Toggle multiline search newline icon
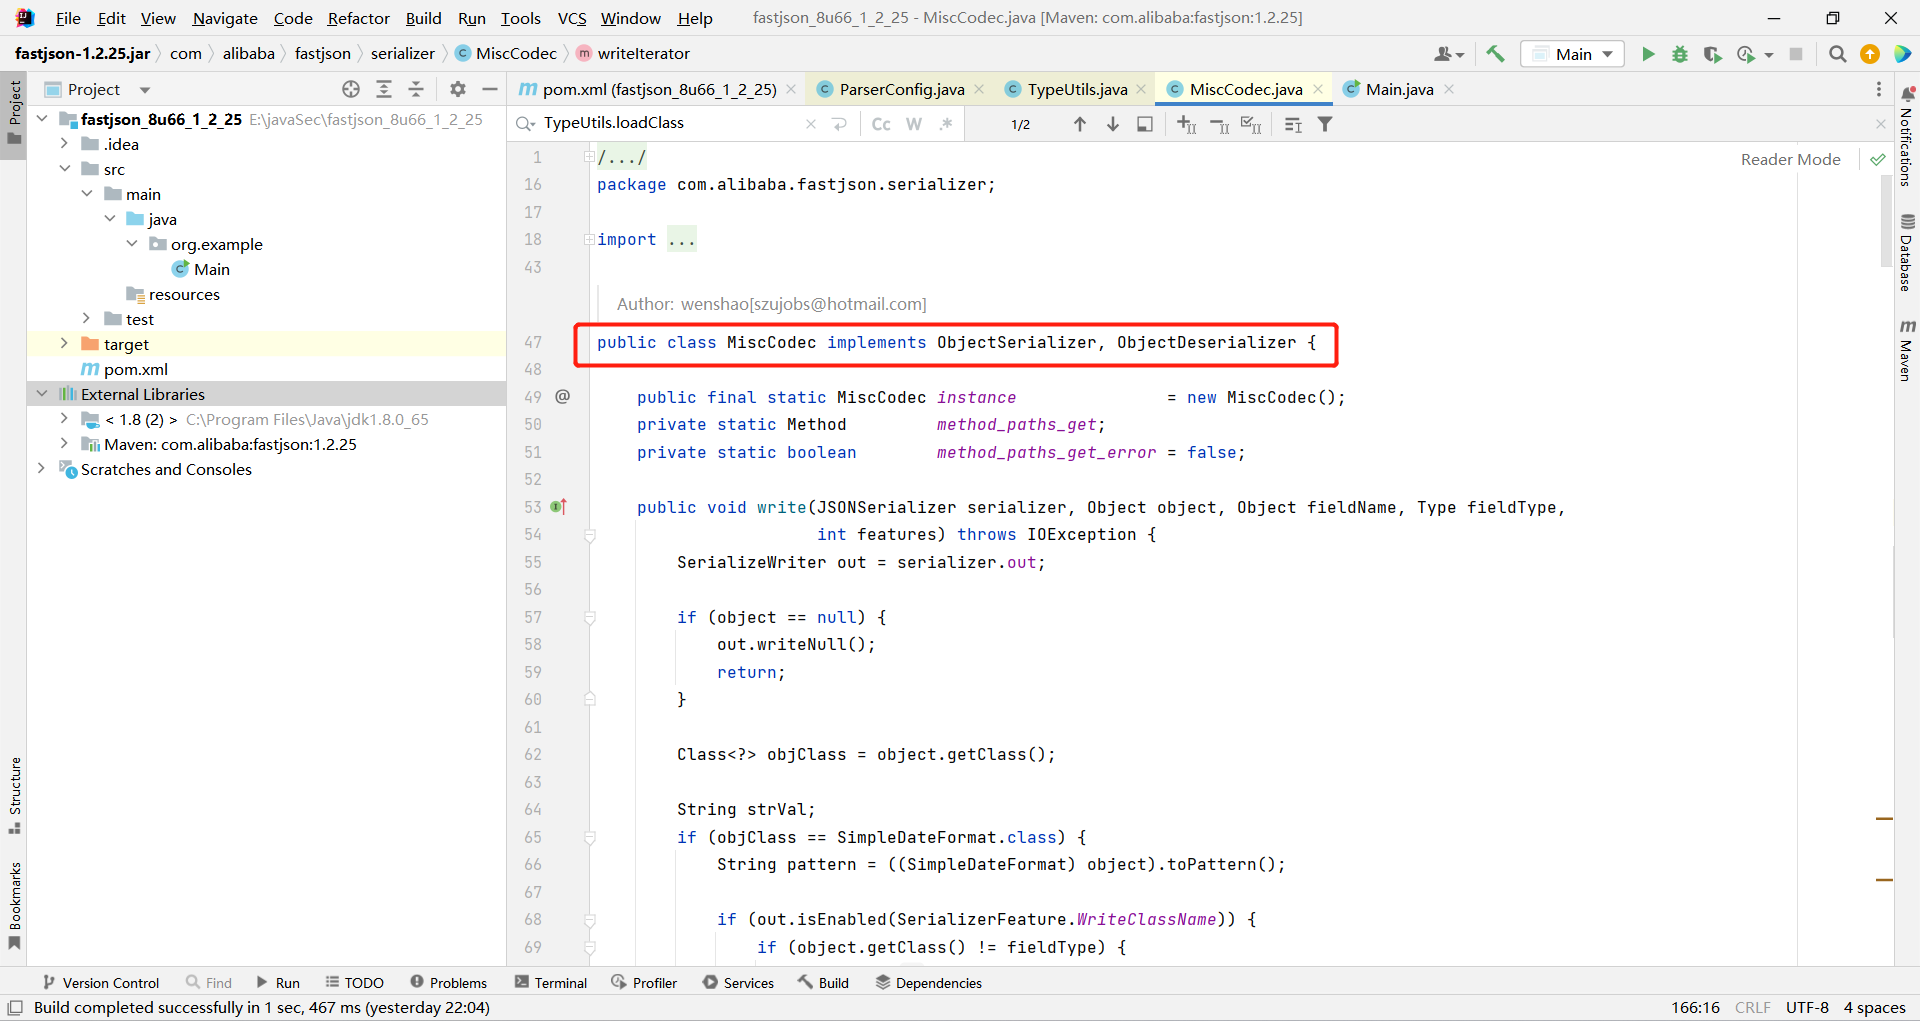Image resolution: width=1920 pixels, height=1021 pixels. coord(840,124)
